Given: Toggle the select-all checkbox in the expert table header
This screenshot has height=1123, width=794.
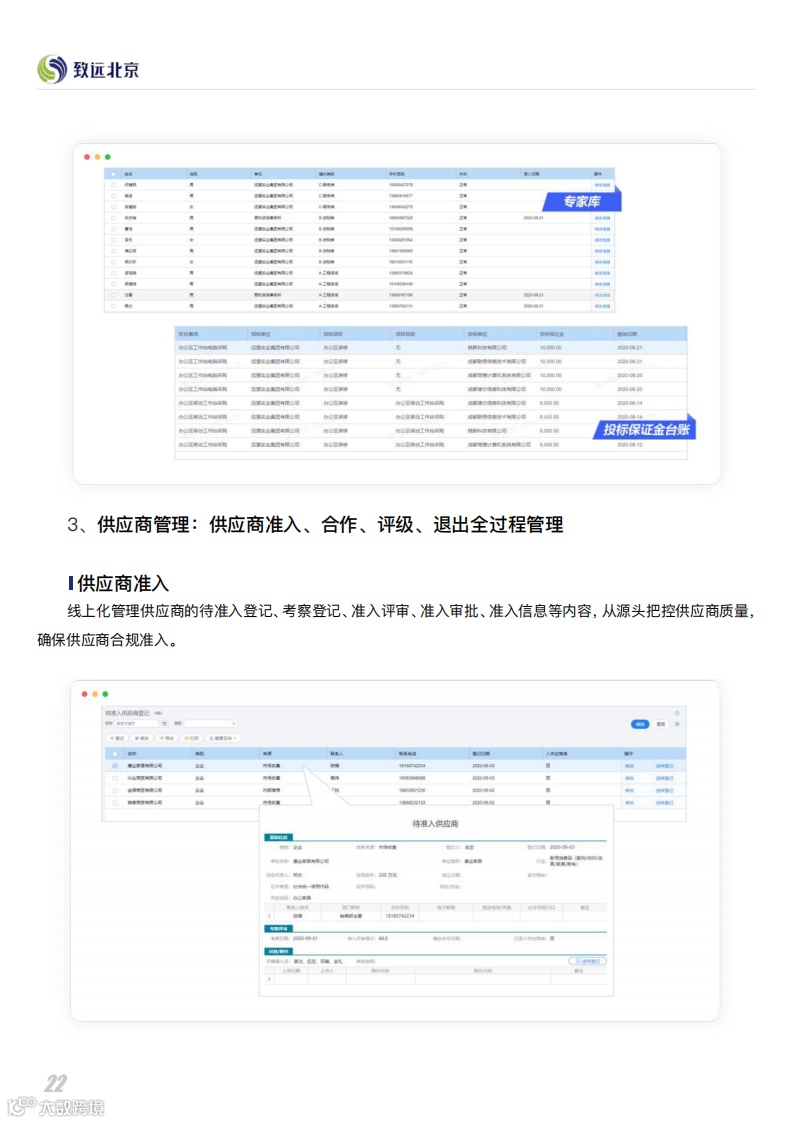Looking at the screenshot, I should [x=113, y=174].
